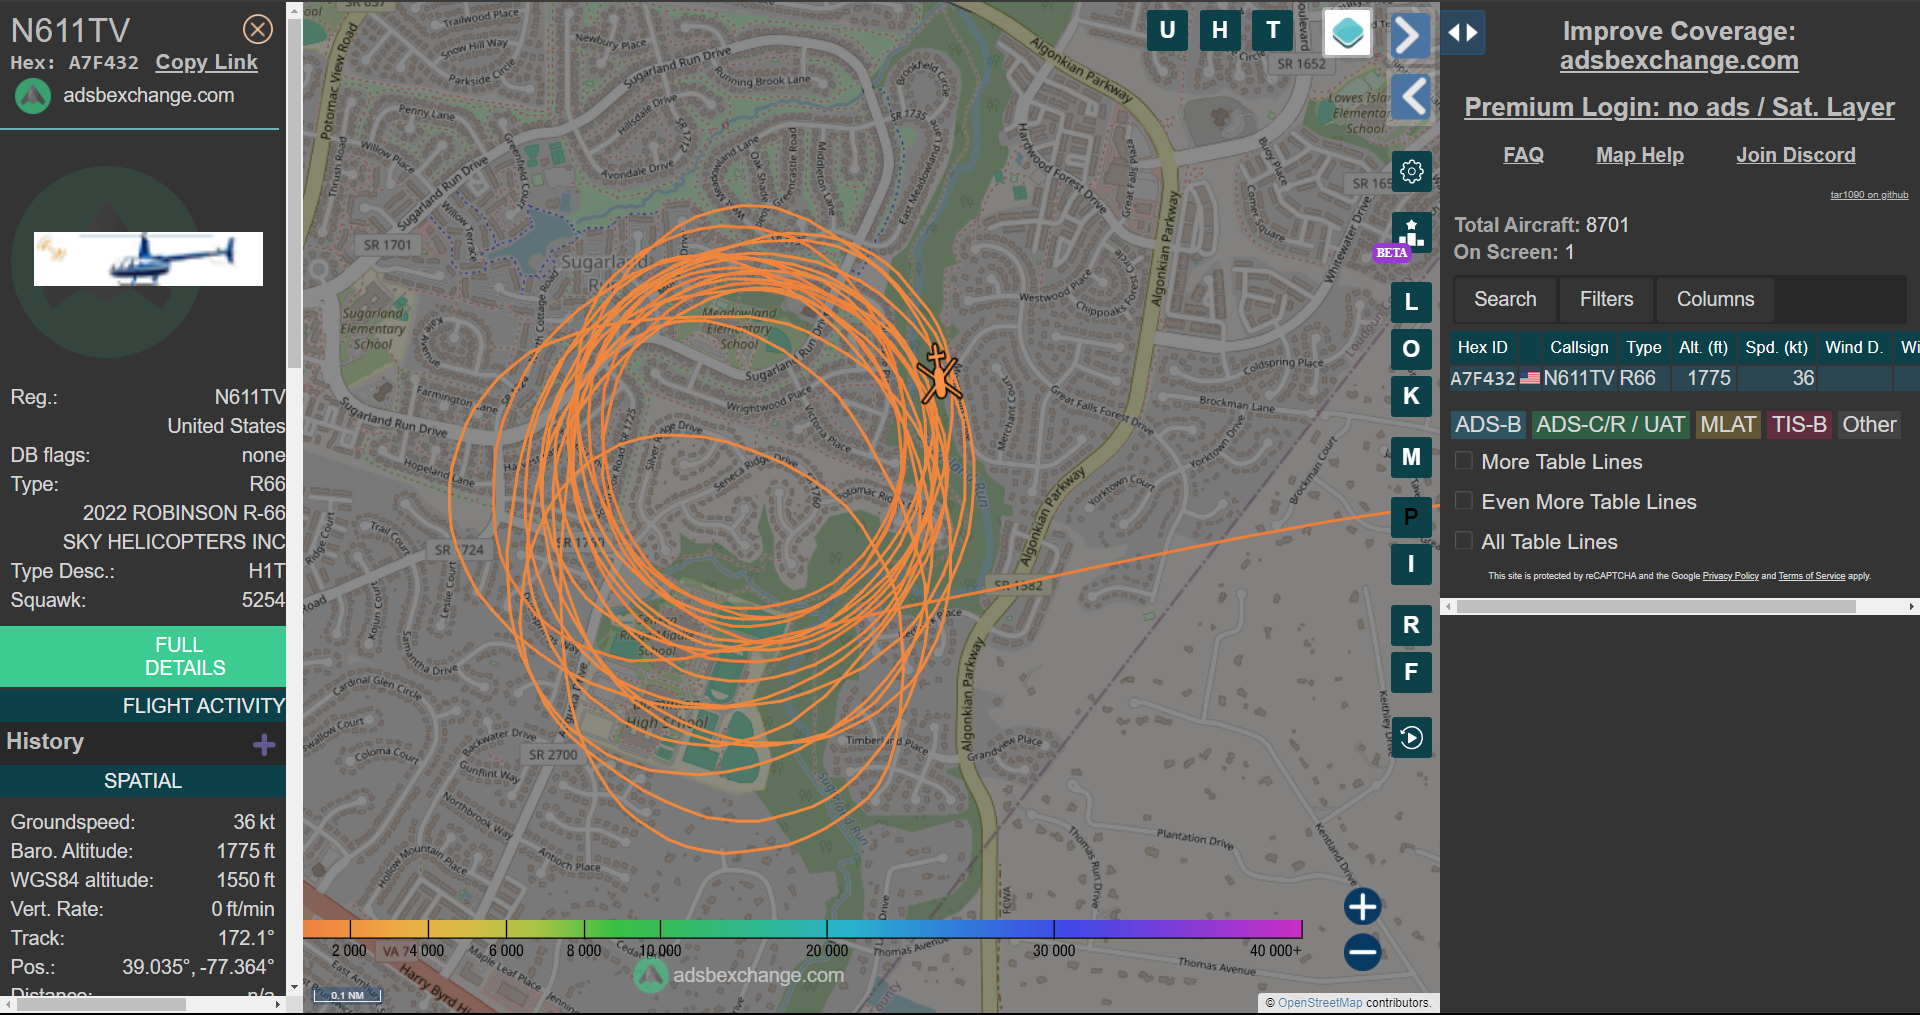Image resolution: width=1920 pixels, height=1015 pixels.
Task: Close the N611TV aircraft info panel
Action: [x=258, y=29]
